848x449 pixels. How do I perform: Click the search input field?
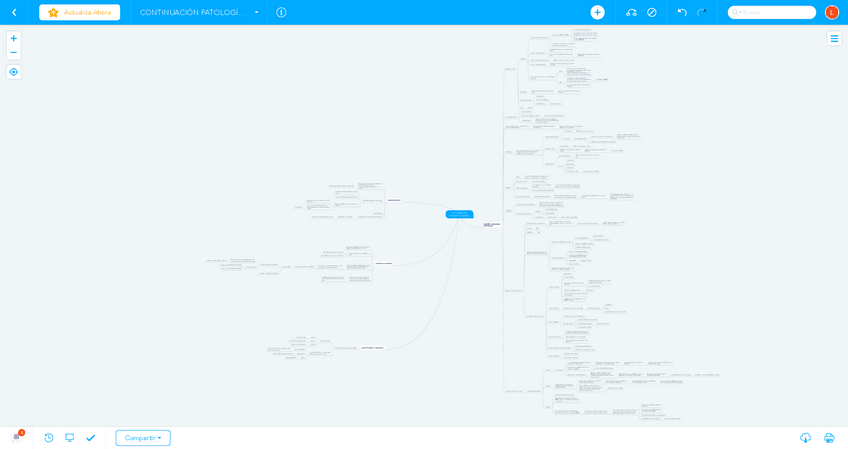pos(775,12)
